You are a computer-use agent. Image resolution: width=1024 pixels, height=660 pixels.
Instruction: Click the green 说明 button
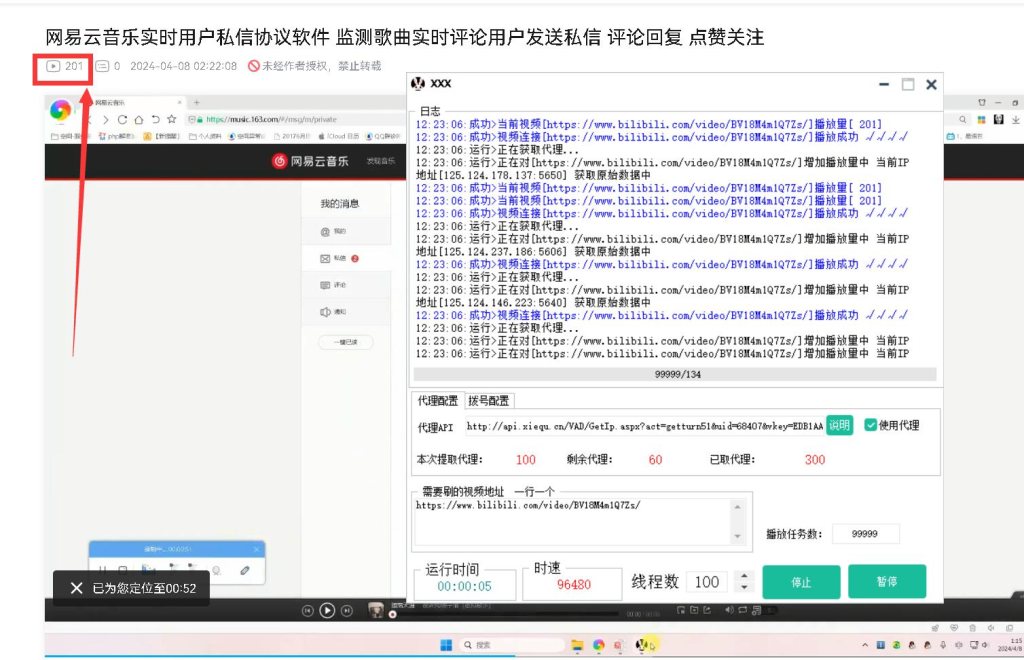click(x=839, y=426)
